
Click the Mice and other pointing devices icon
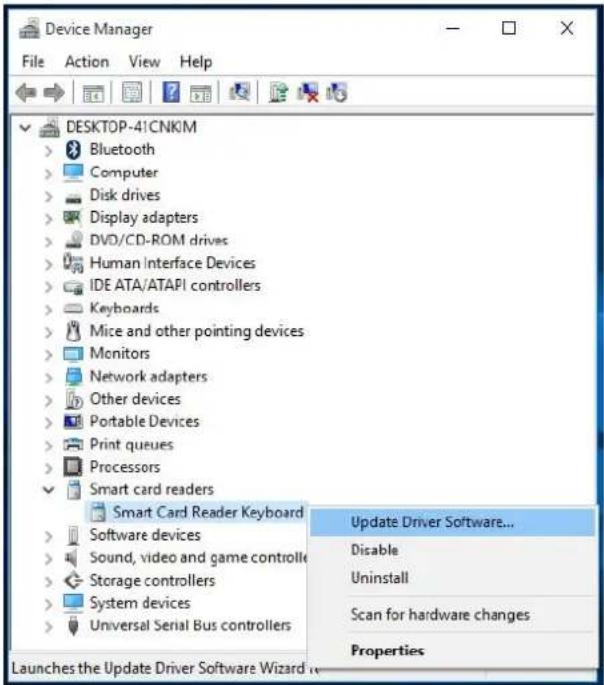[73, 331]
